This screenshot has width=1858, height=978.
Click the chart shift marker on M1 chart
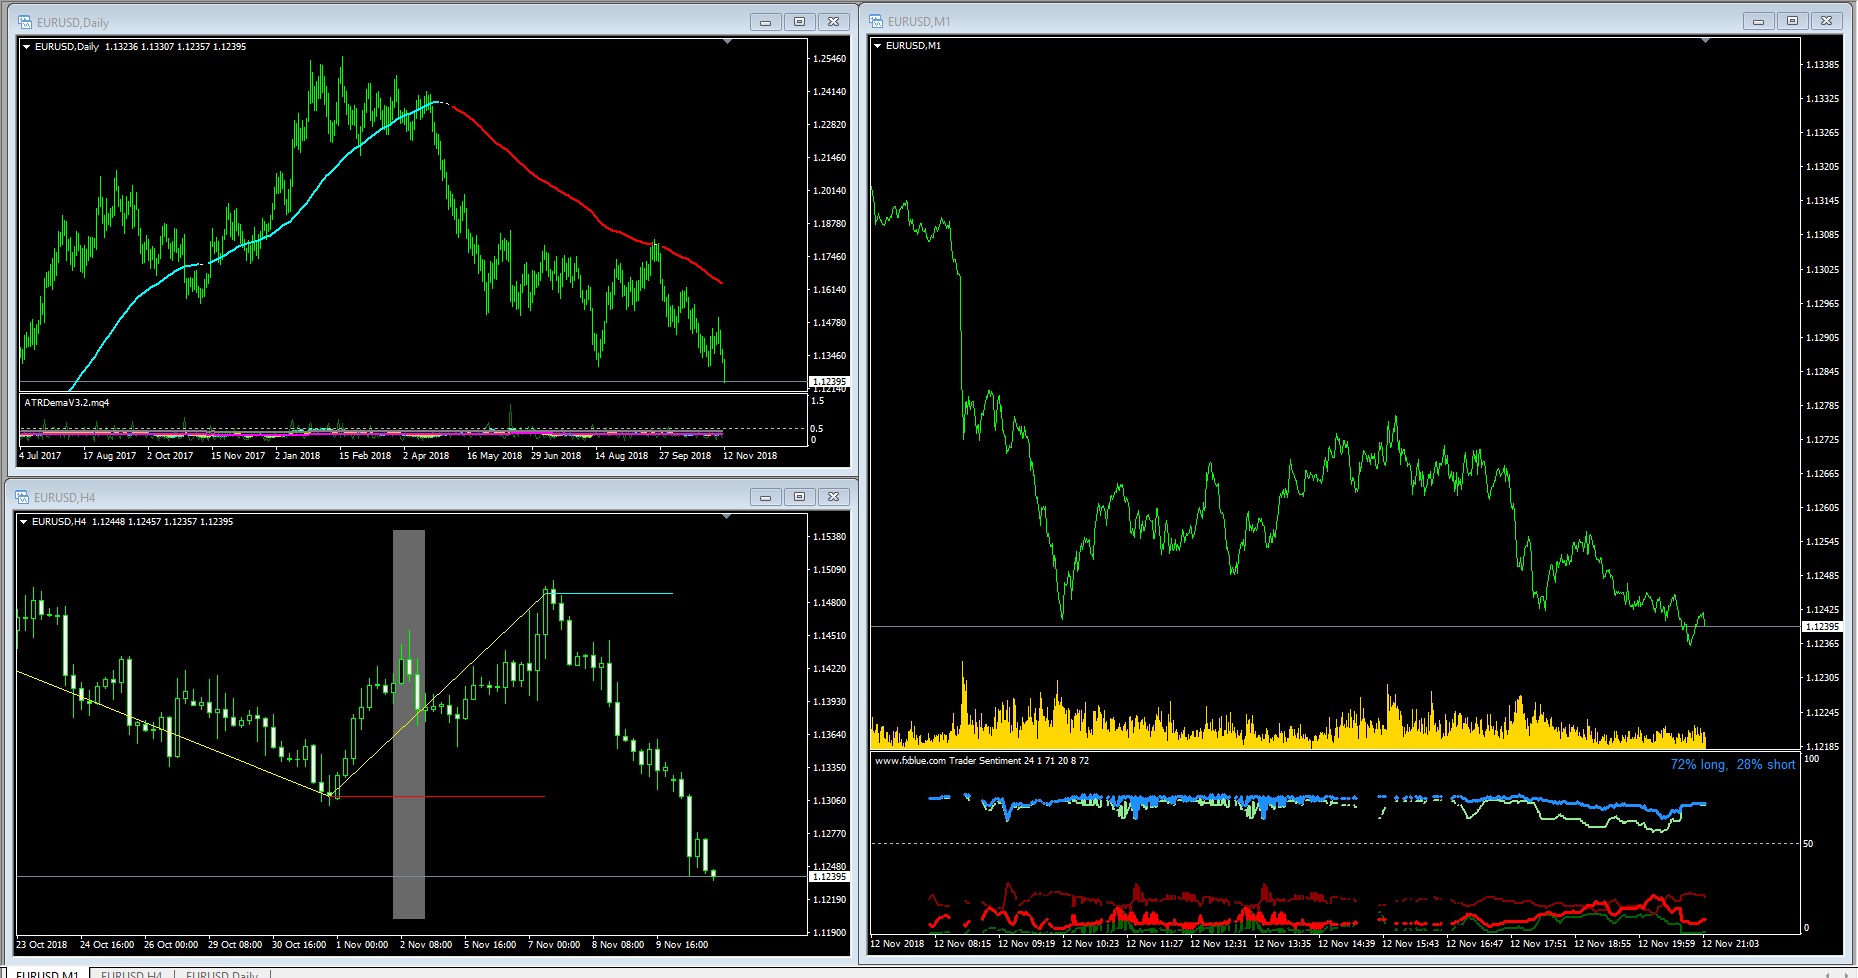[1705, 40]
